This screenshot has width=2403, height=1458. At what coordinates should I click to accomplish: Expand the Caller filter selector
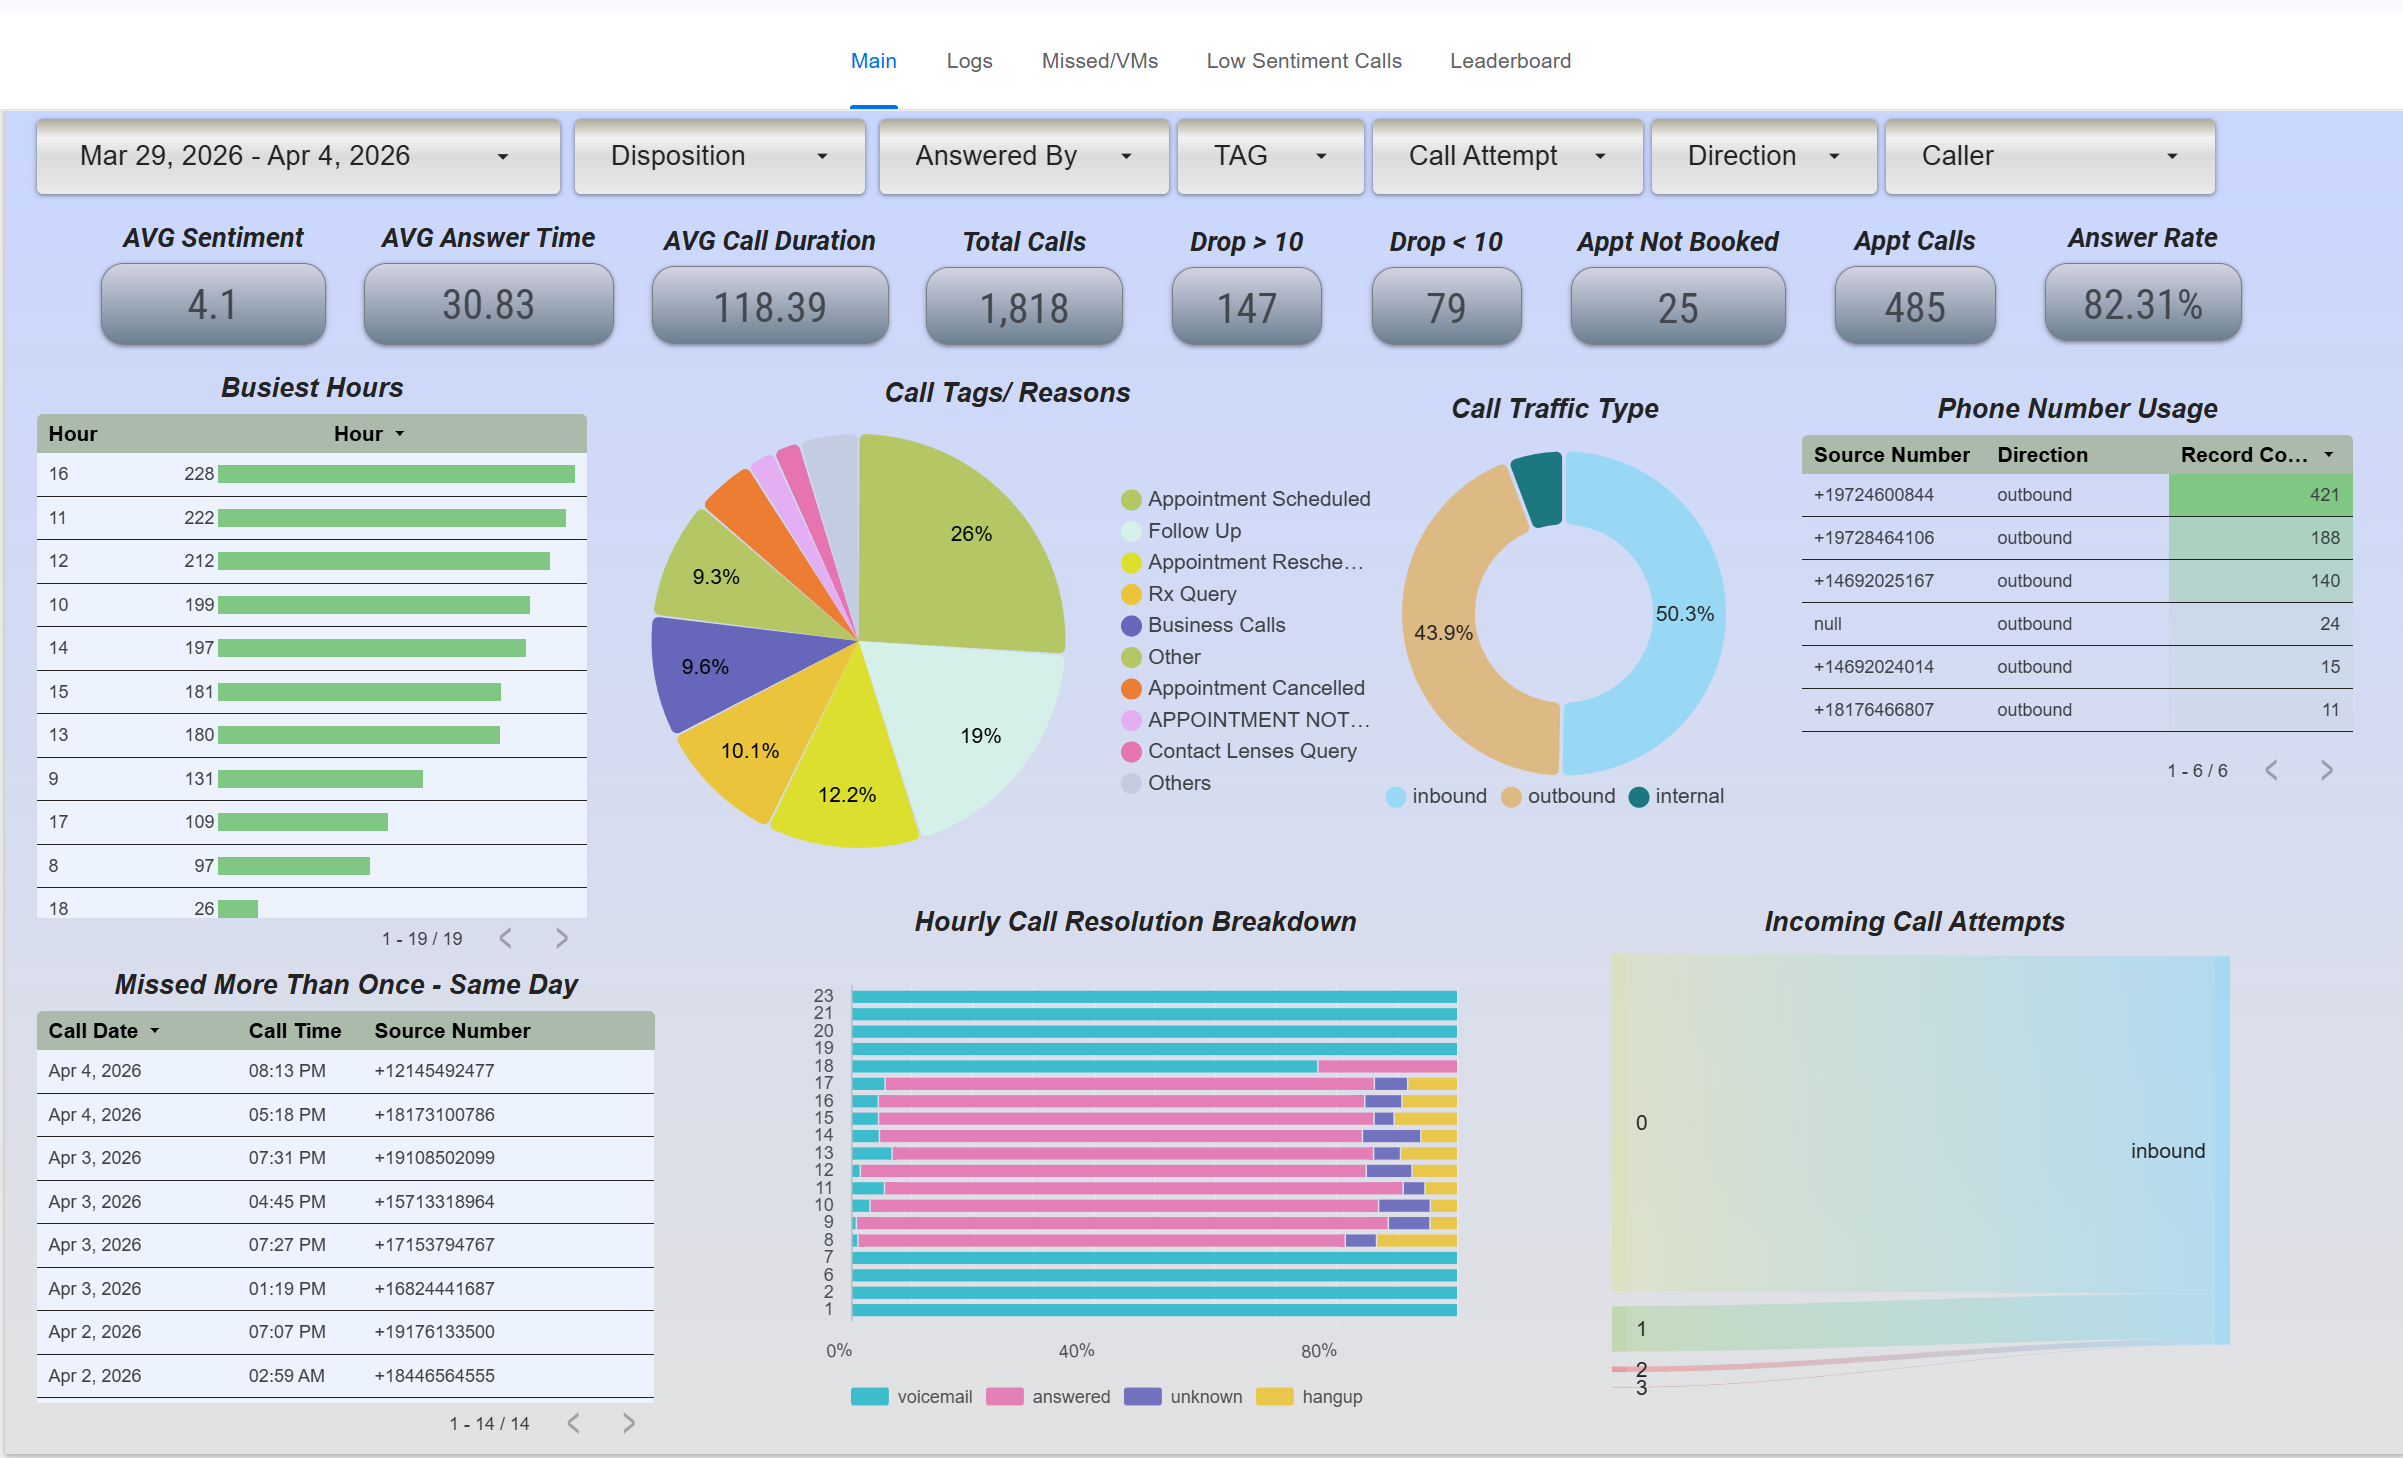tap(2048, 156)
